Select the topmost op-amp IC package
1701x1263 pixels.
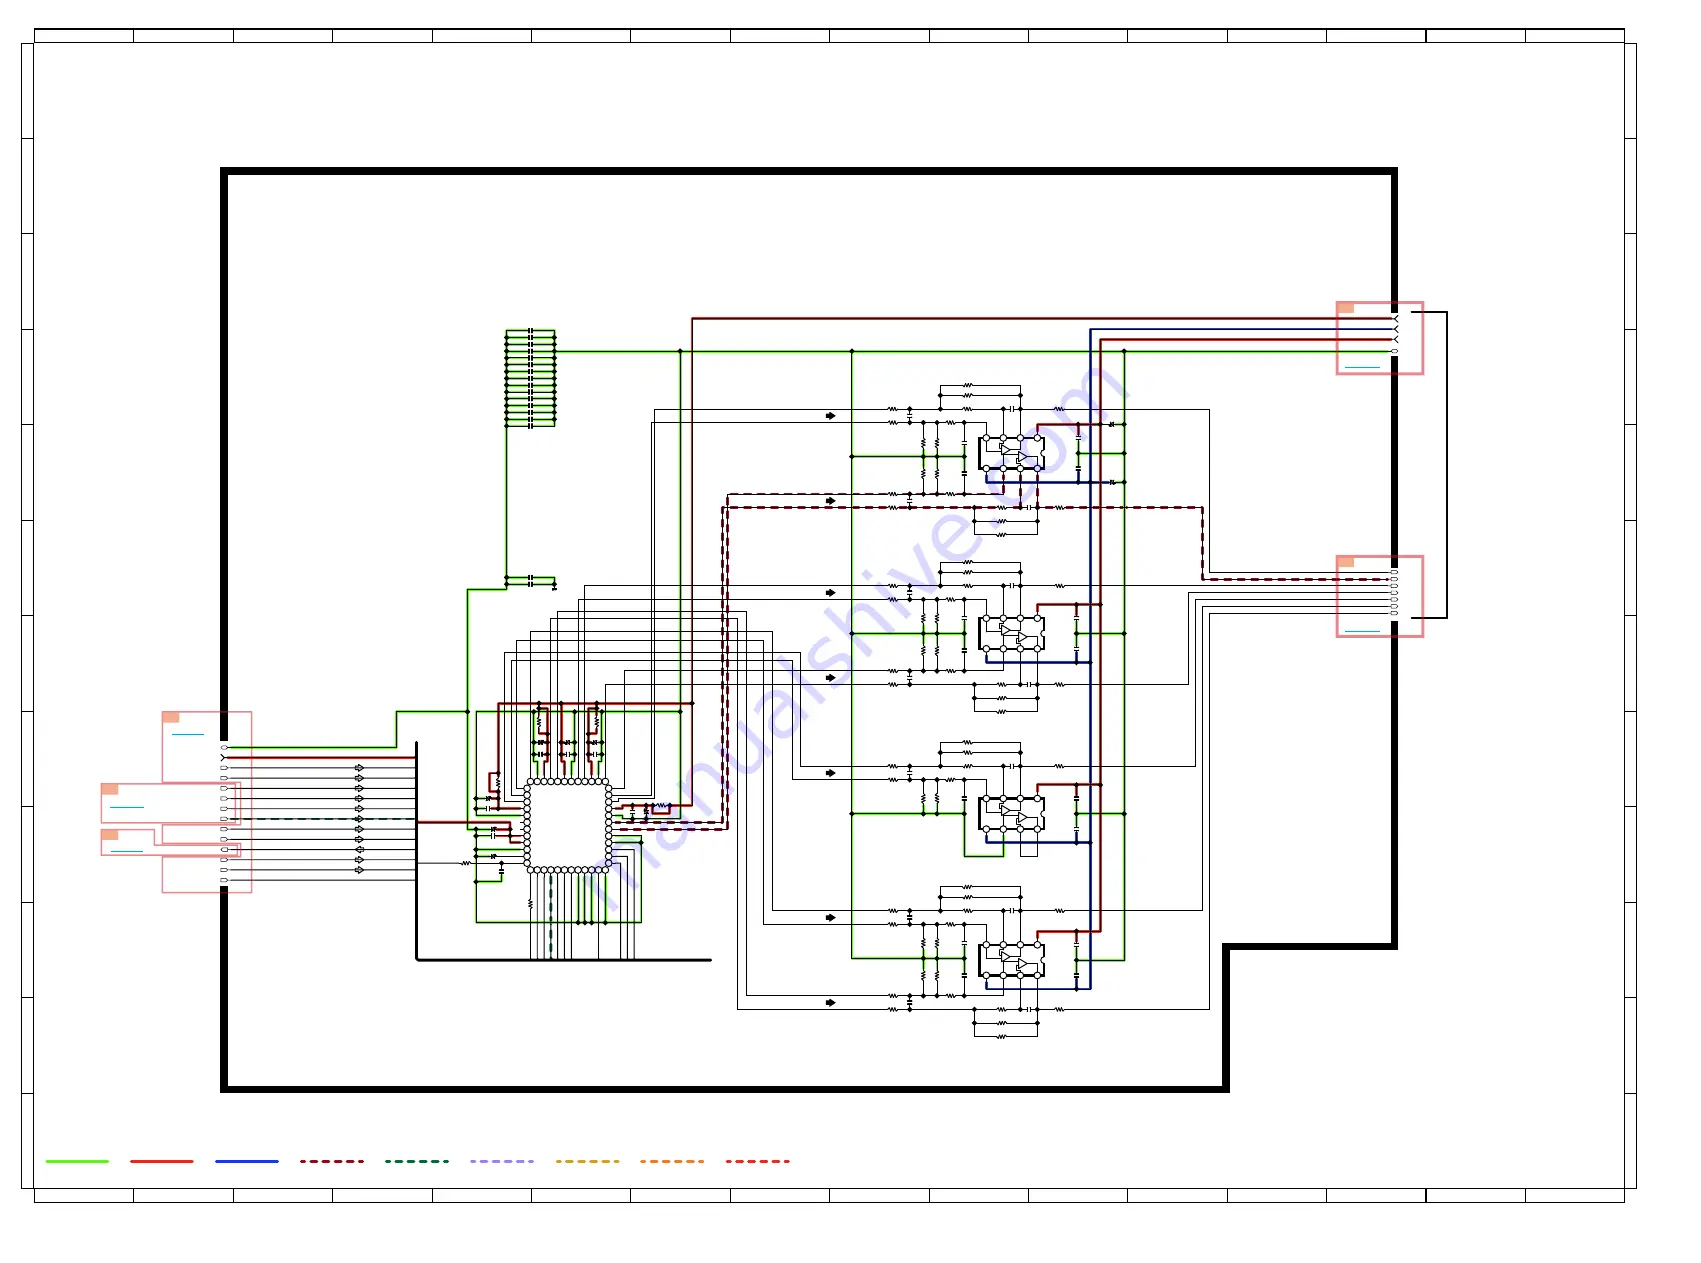[x=1012, y=453]
